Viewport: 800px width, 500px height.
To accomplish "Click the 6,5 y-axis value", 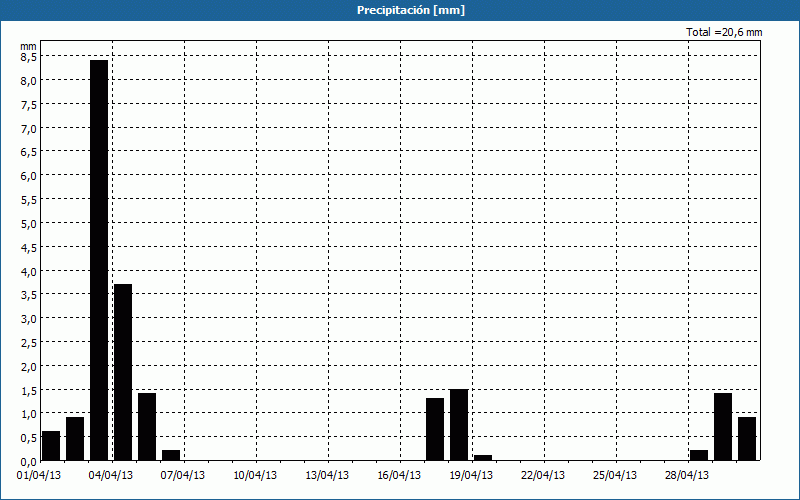I will click(28, 152).
